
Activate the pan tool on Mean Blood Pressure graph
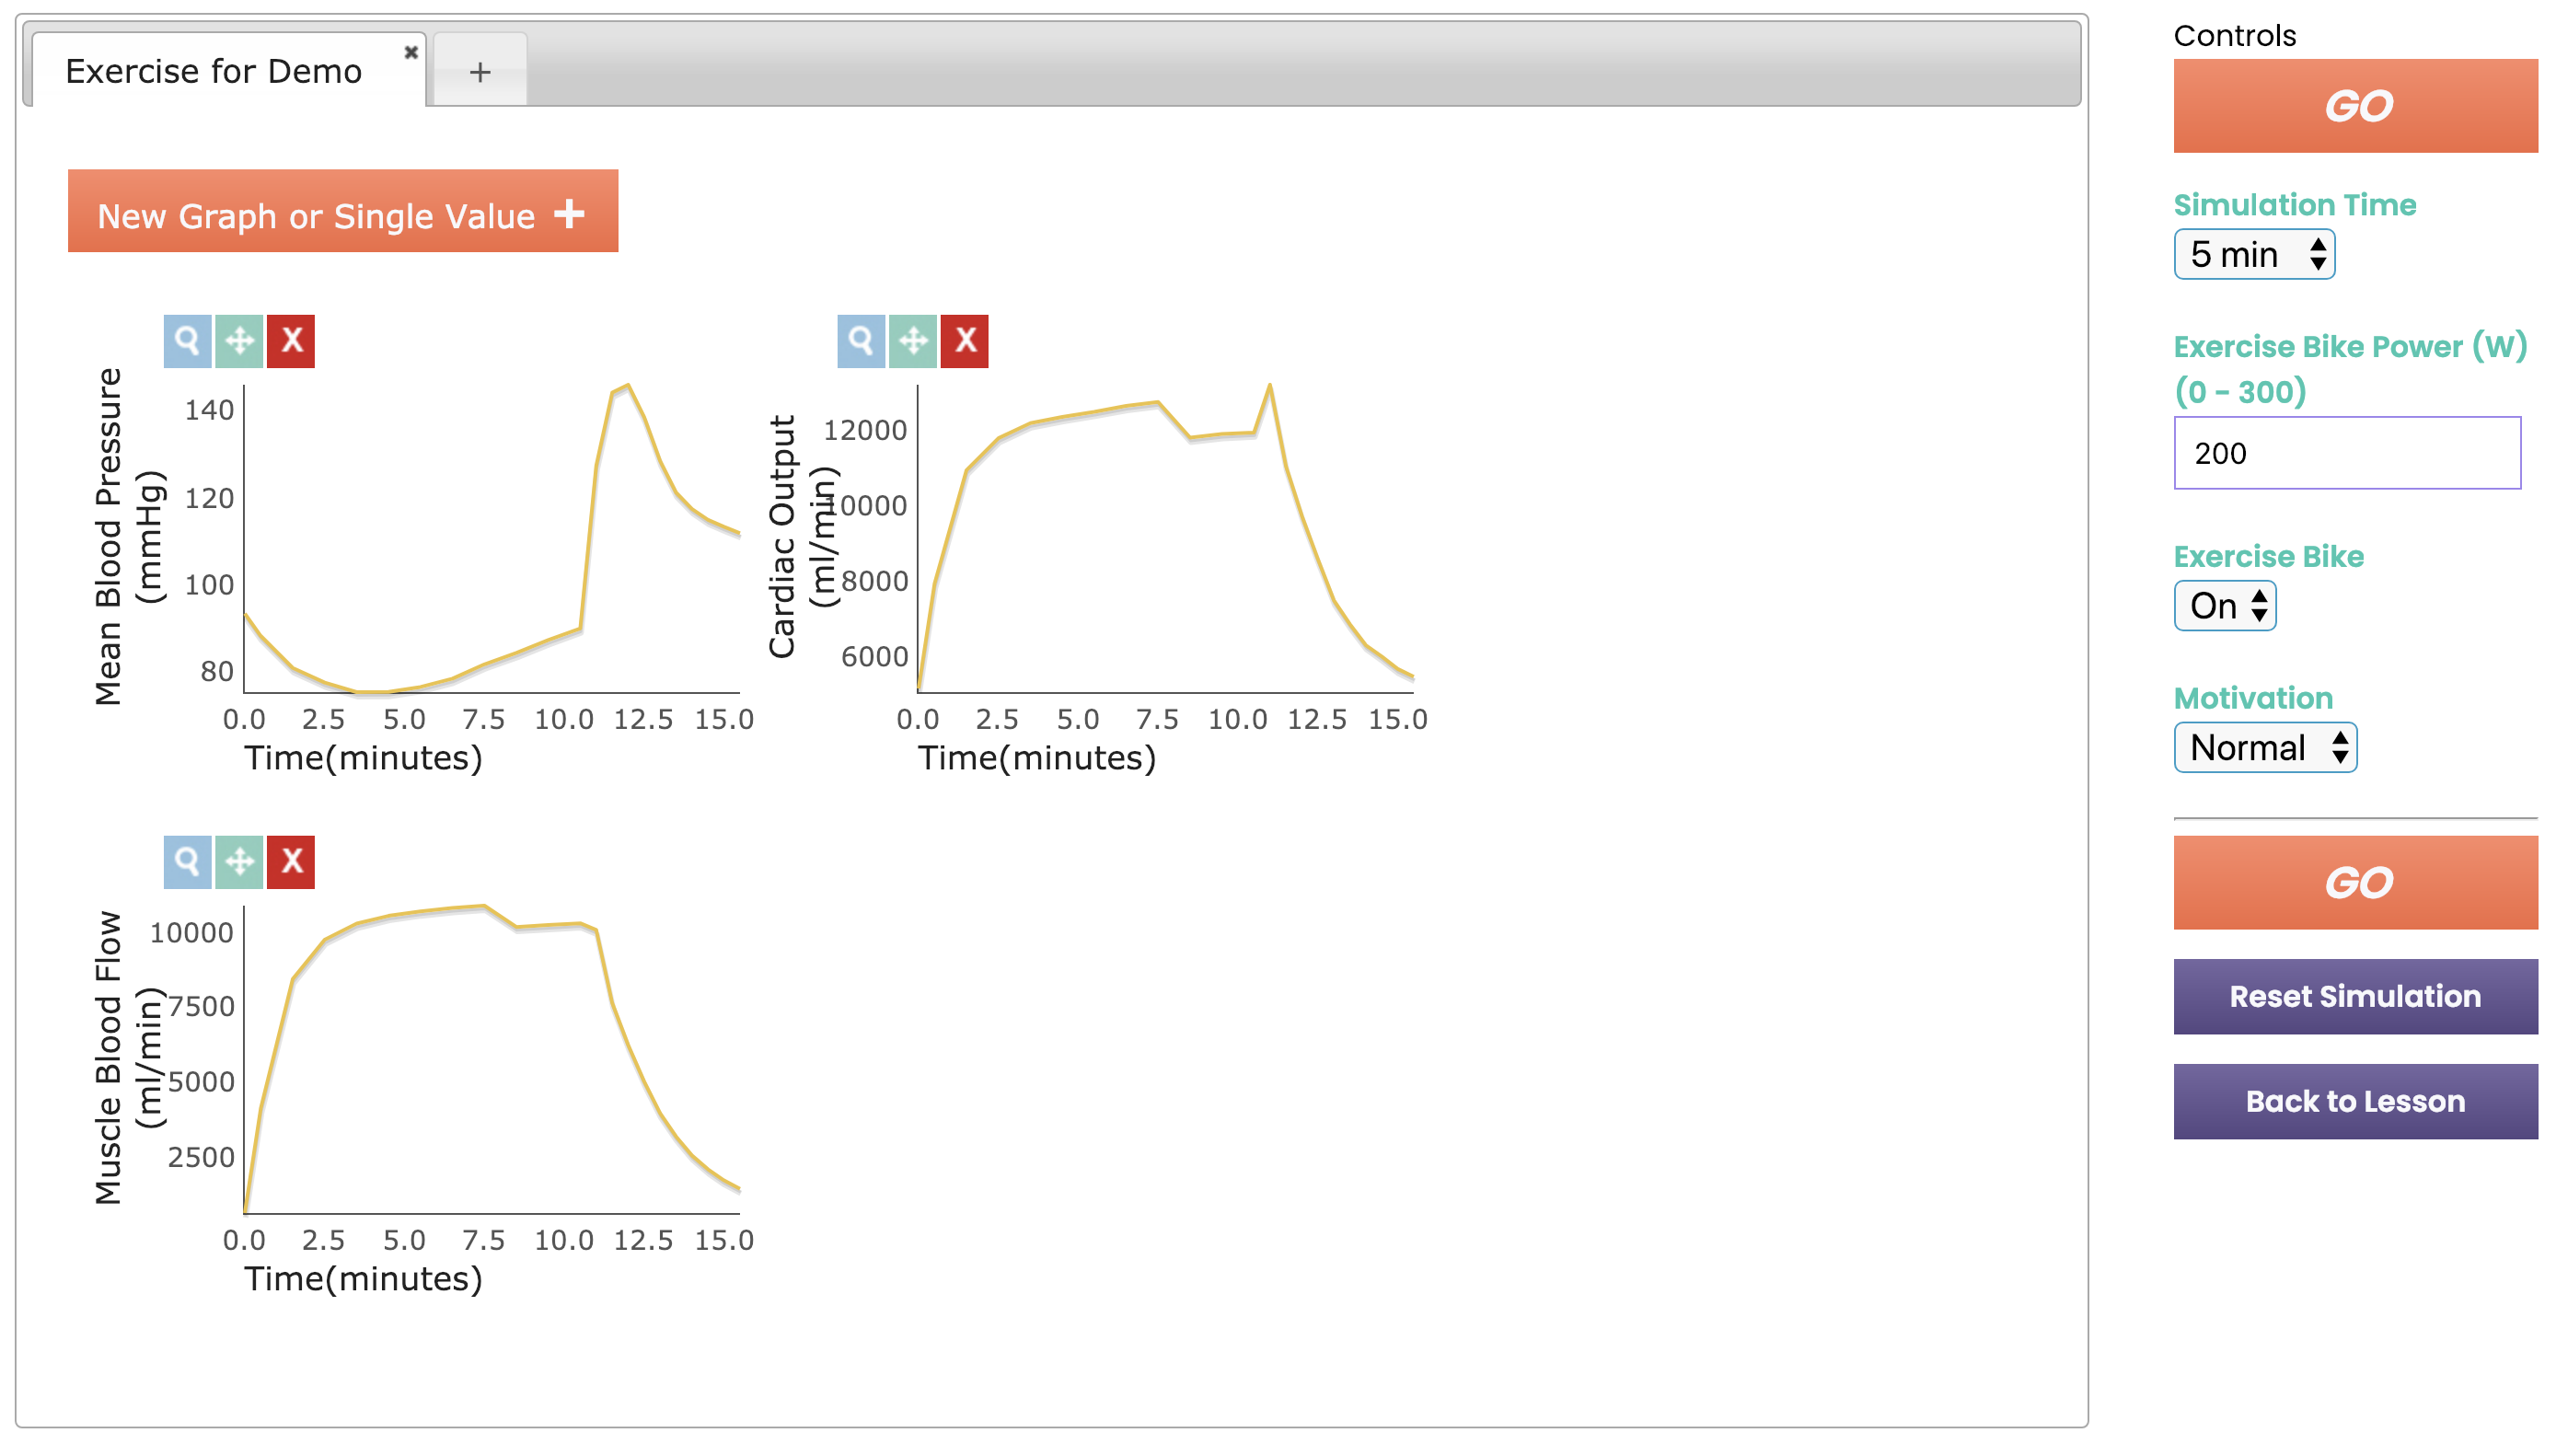[239, 341]
